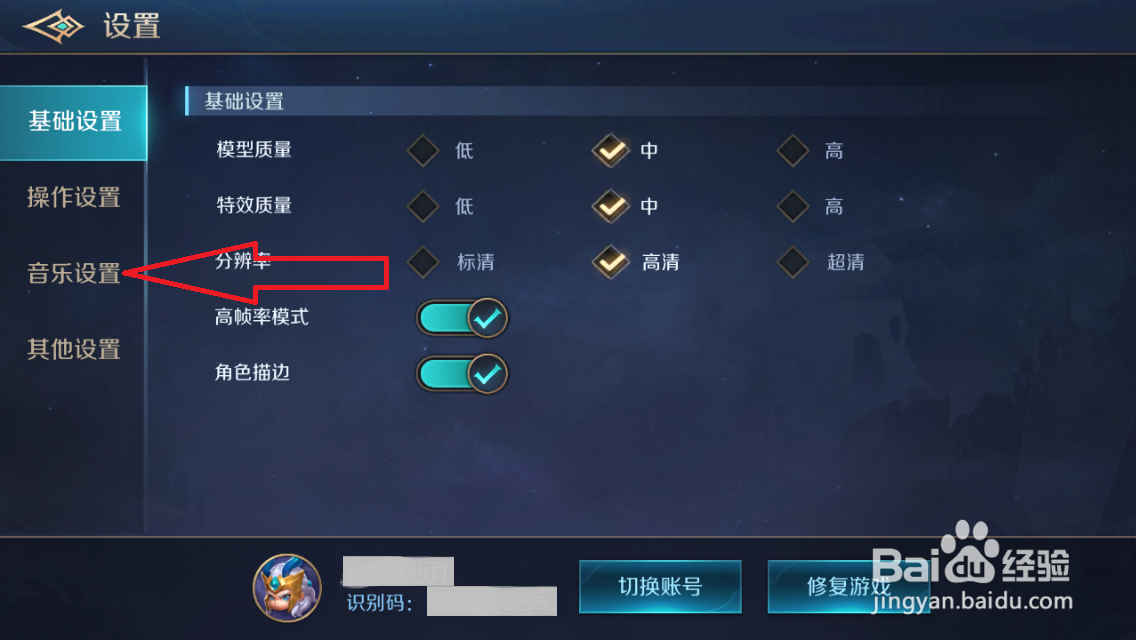
Task: Click the 识别码 code field
Action: click(x=492, y=602)
